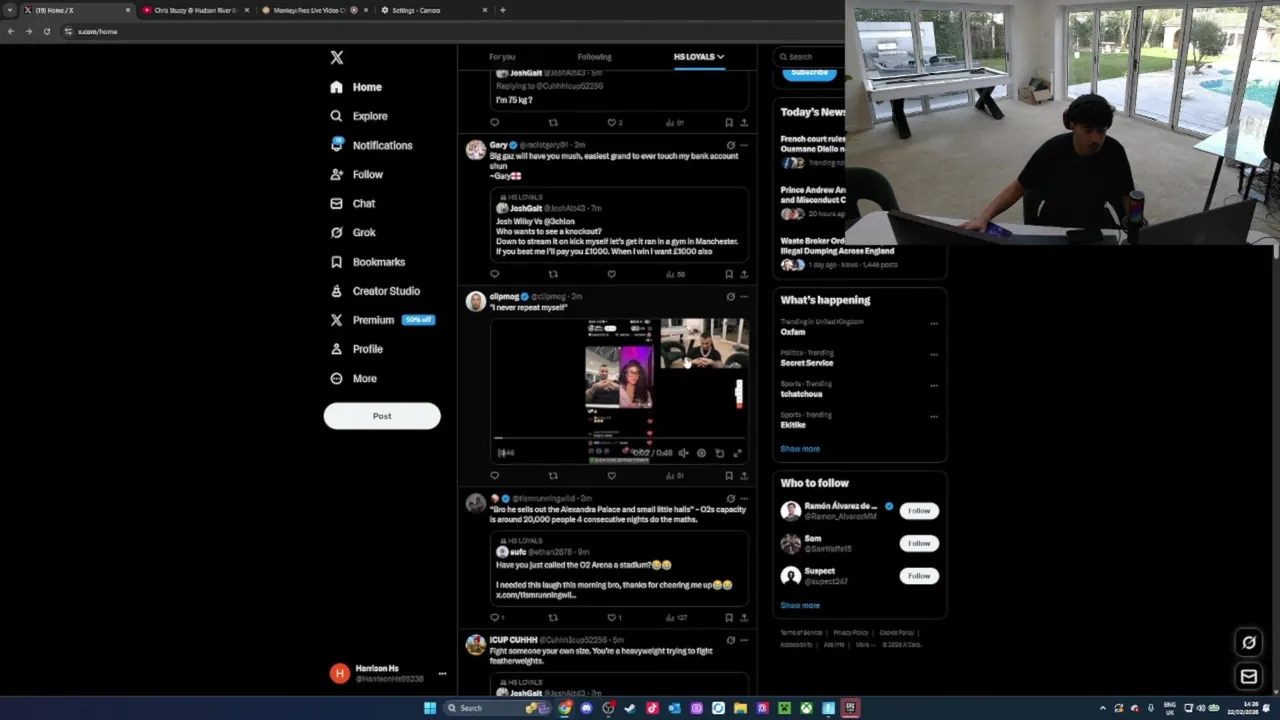
Task: Open Creator Studio in the sidebar
Action: 375,291
